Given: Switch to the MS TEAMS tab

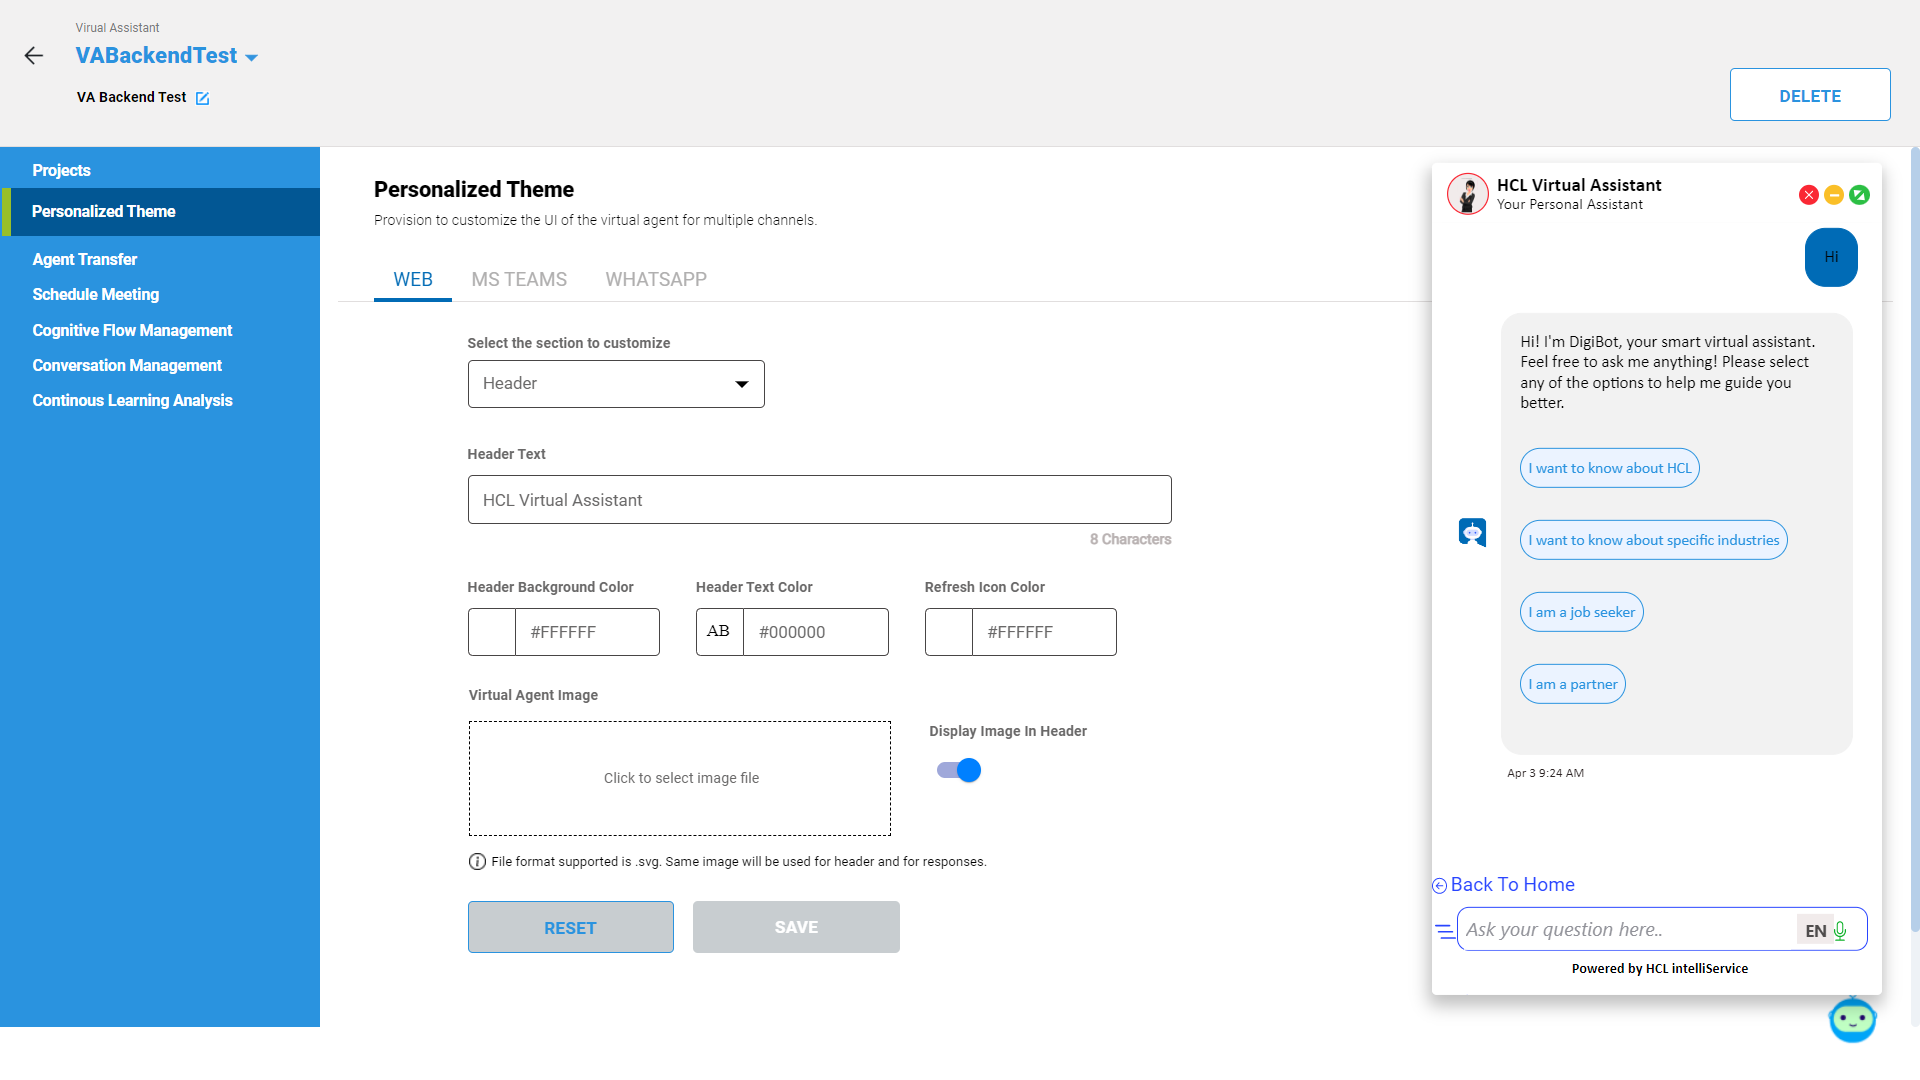Looking at the screenshot, I should 519,280.
